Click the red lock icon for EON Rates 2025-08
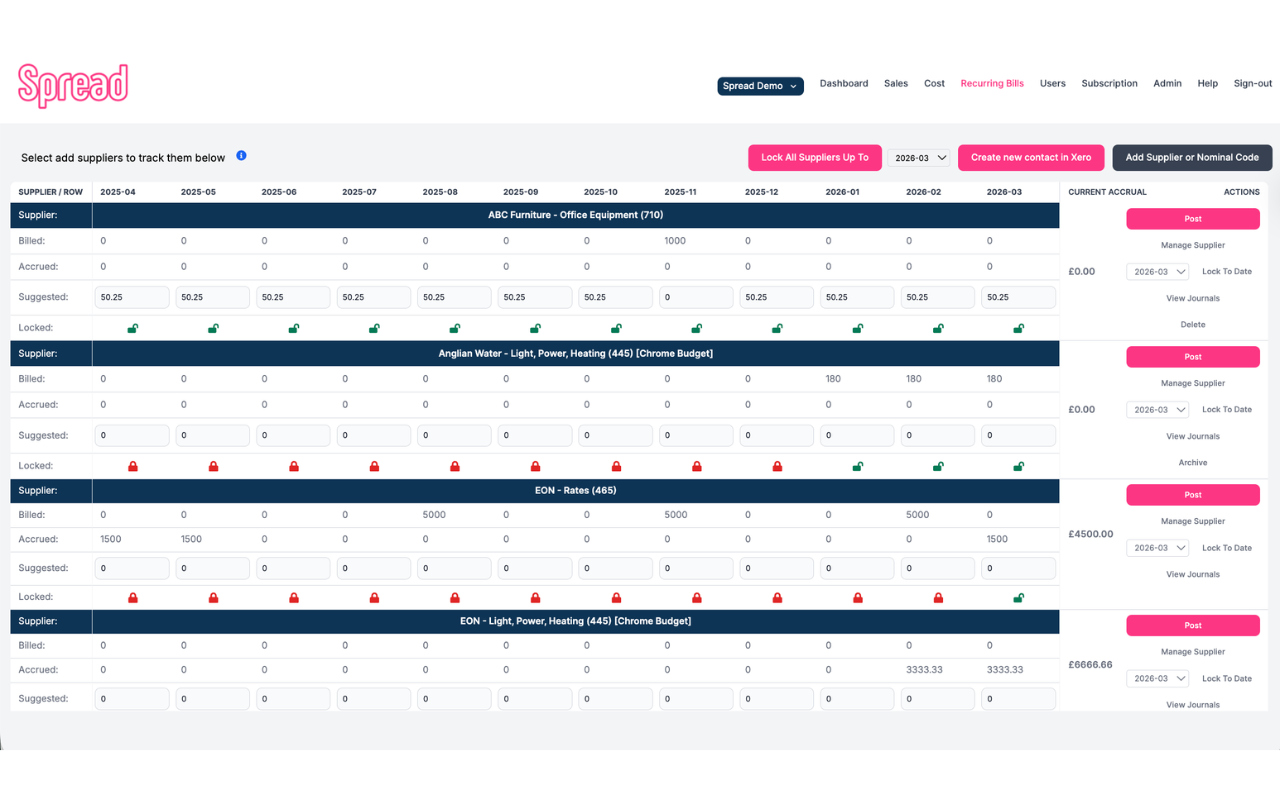 pos(454,597)
